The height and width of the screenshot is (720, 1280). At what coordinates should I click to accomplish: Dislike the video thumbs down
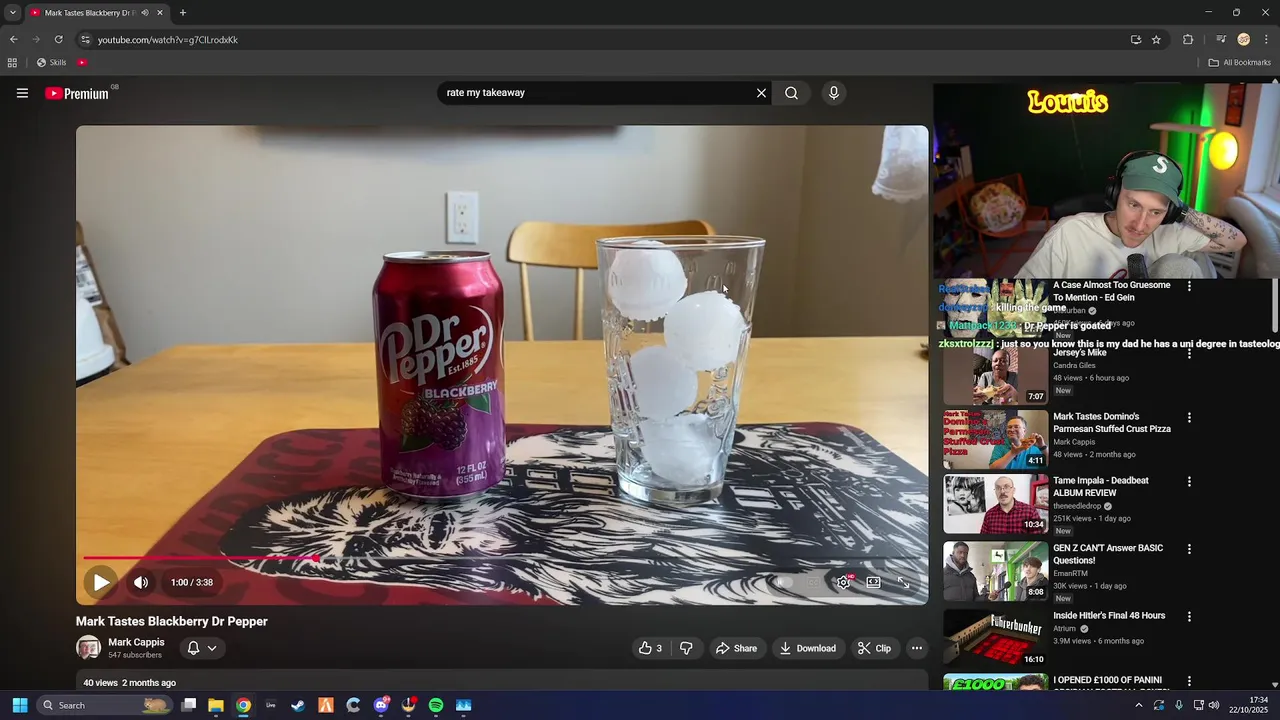point(686,648)
